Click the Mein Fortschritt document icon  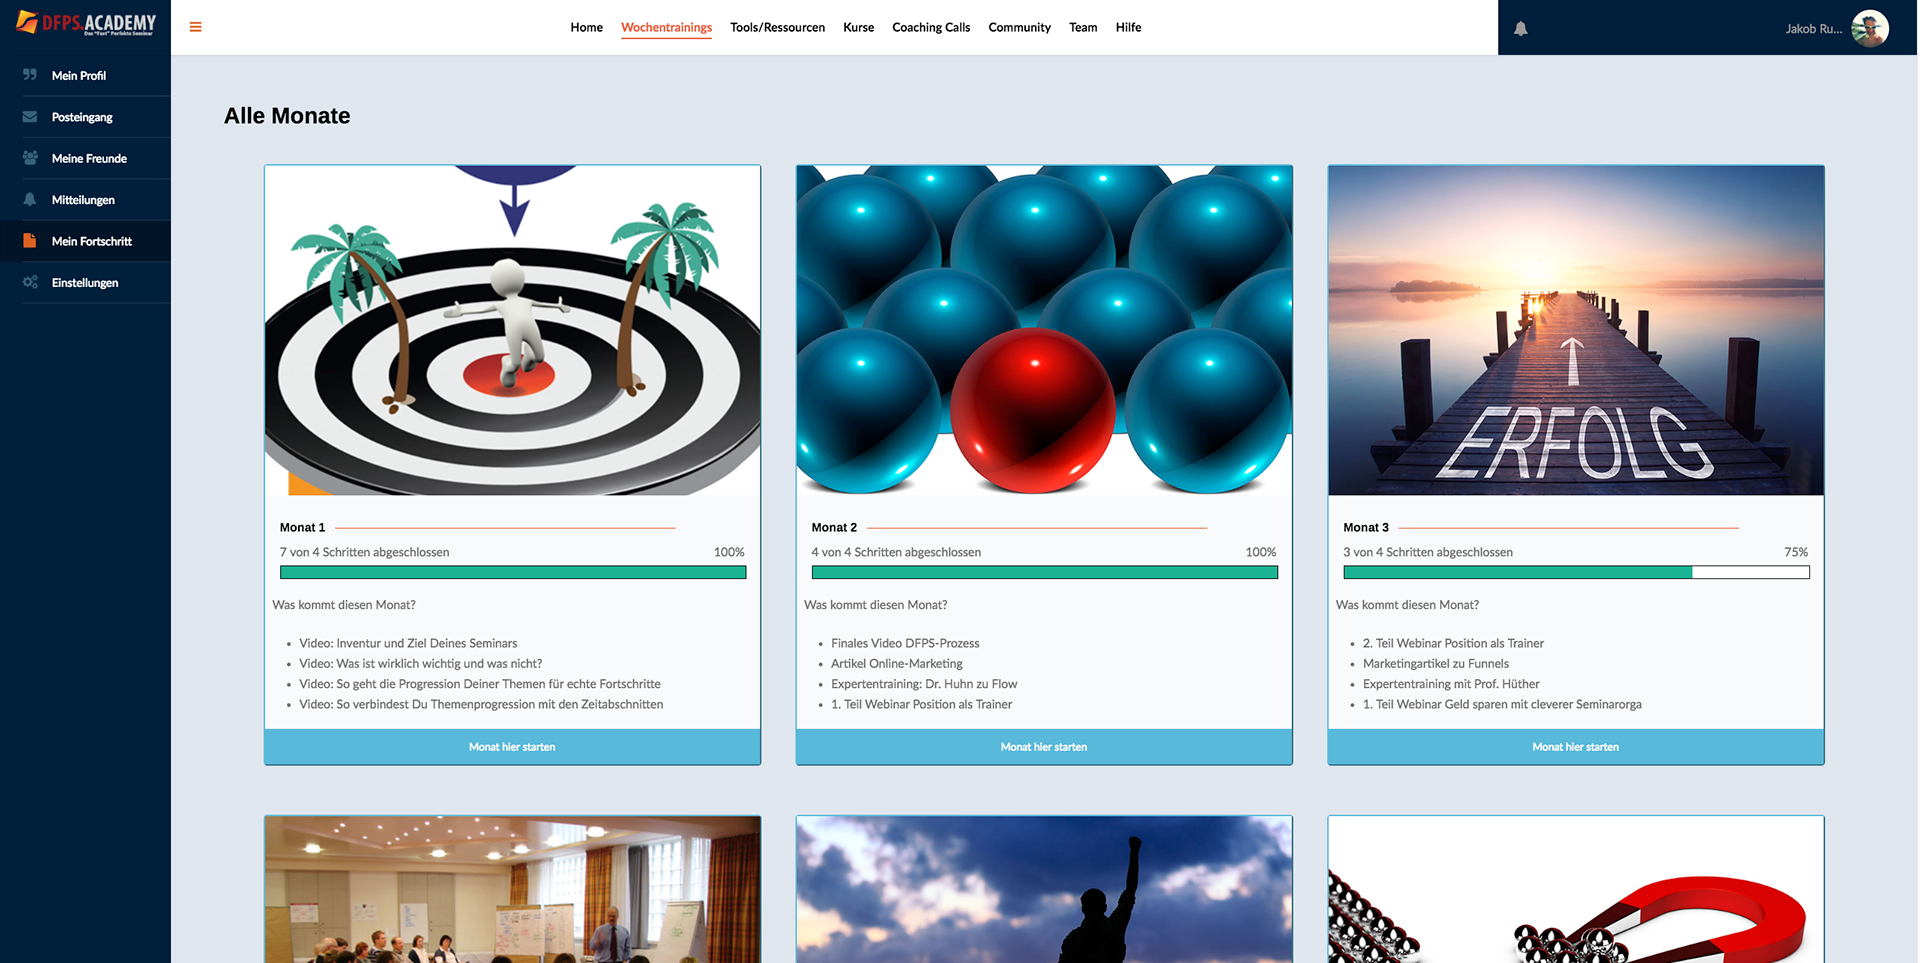pos(30,241)
